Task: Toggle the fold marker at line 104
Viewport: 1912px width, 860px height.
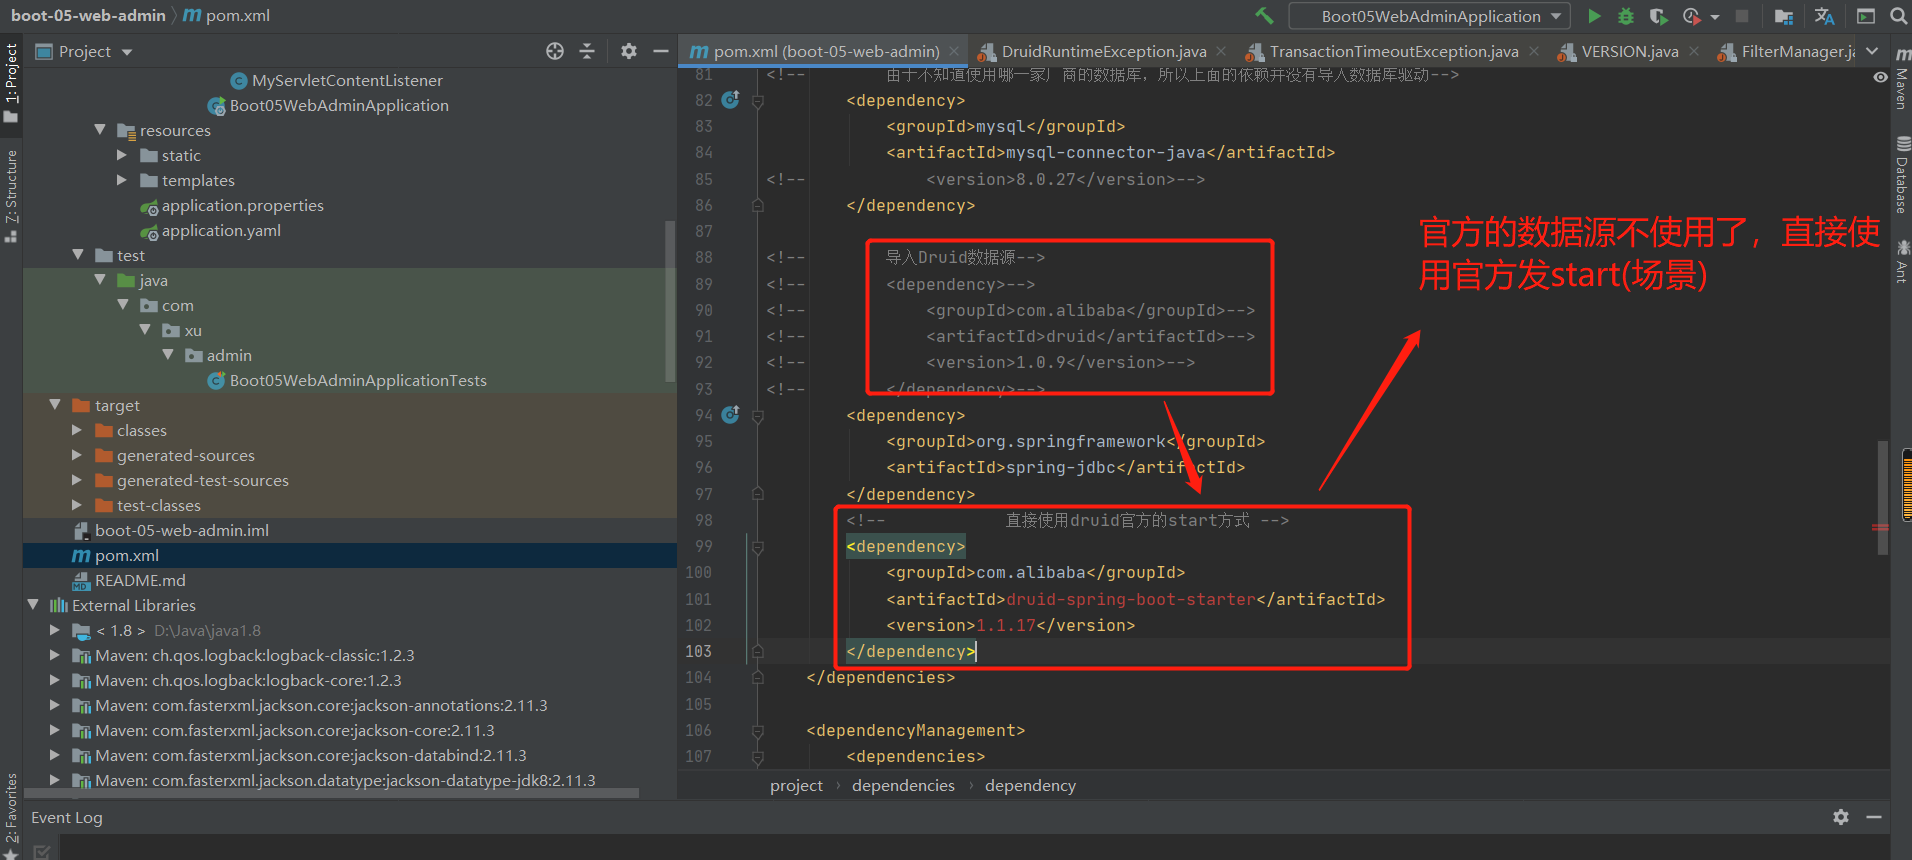Action: point(757,678)
